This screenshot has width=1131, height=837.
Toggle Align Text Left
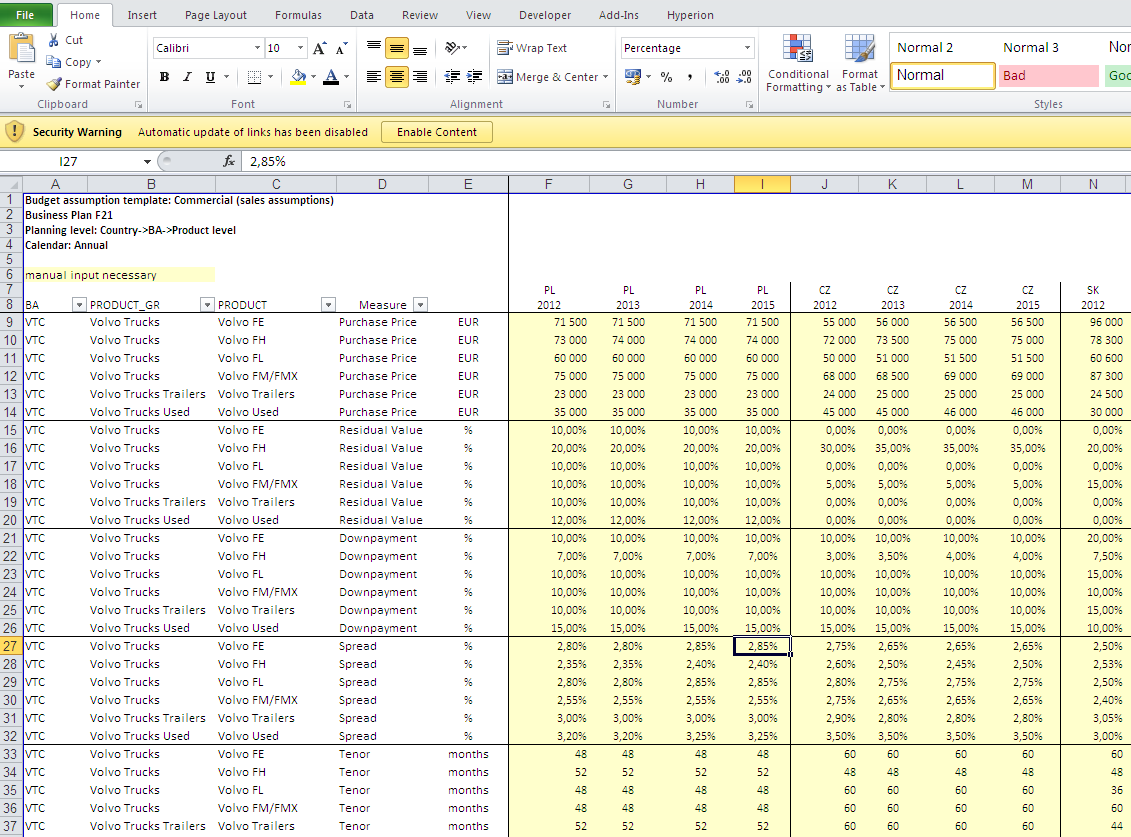coord(374,76)
